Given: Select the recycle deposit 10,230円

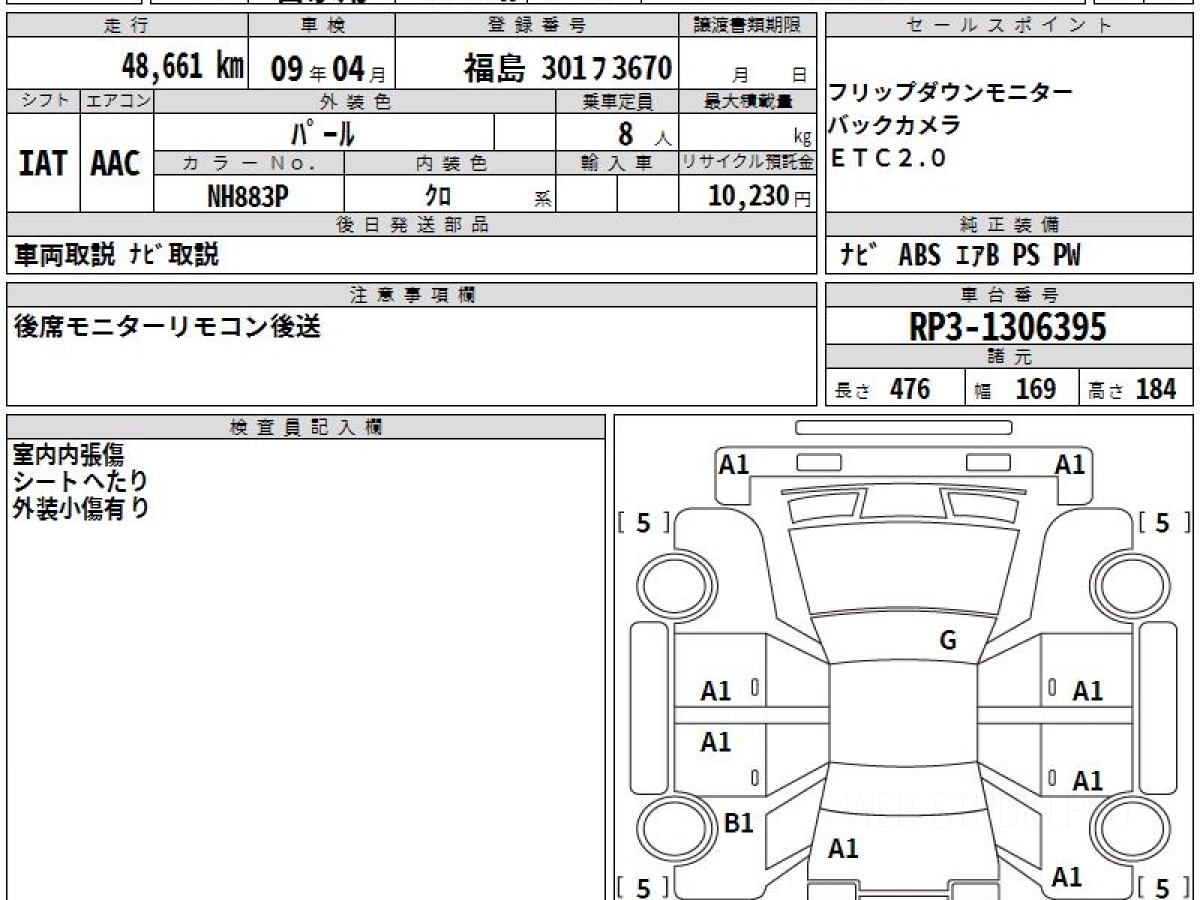Looking at the screenshot, I should (x=760, y=196).
